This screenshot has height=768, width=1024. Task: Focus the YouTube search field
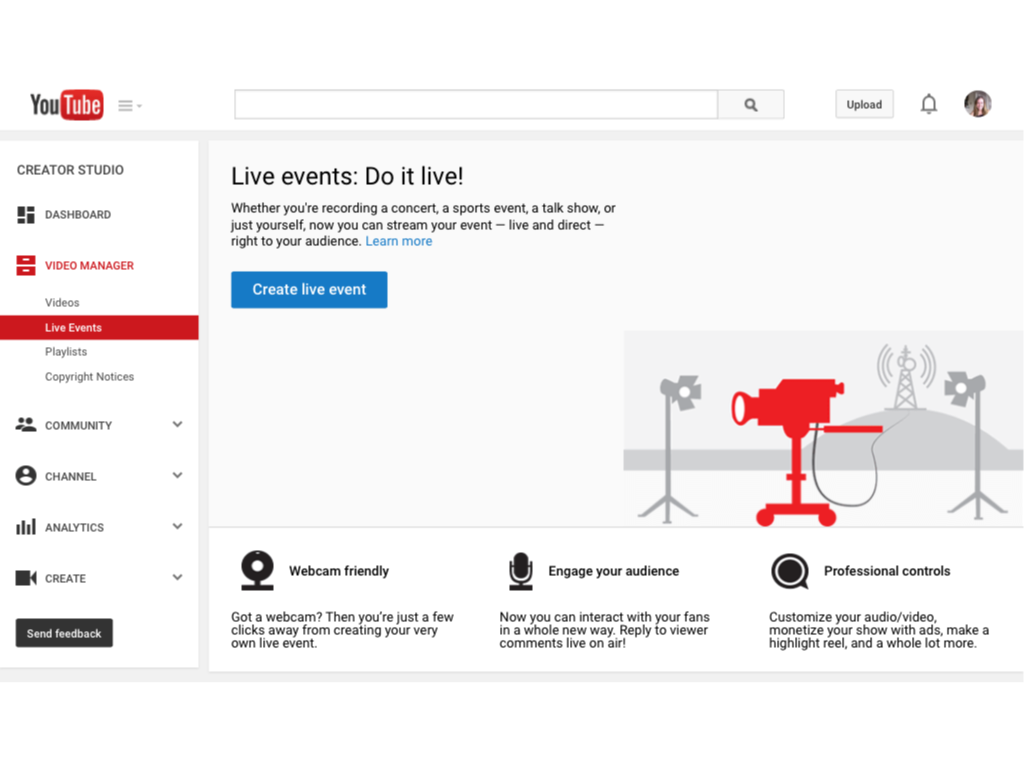476,104
